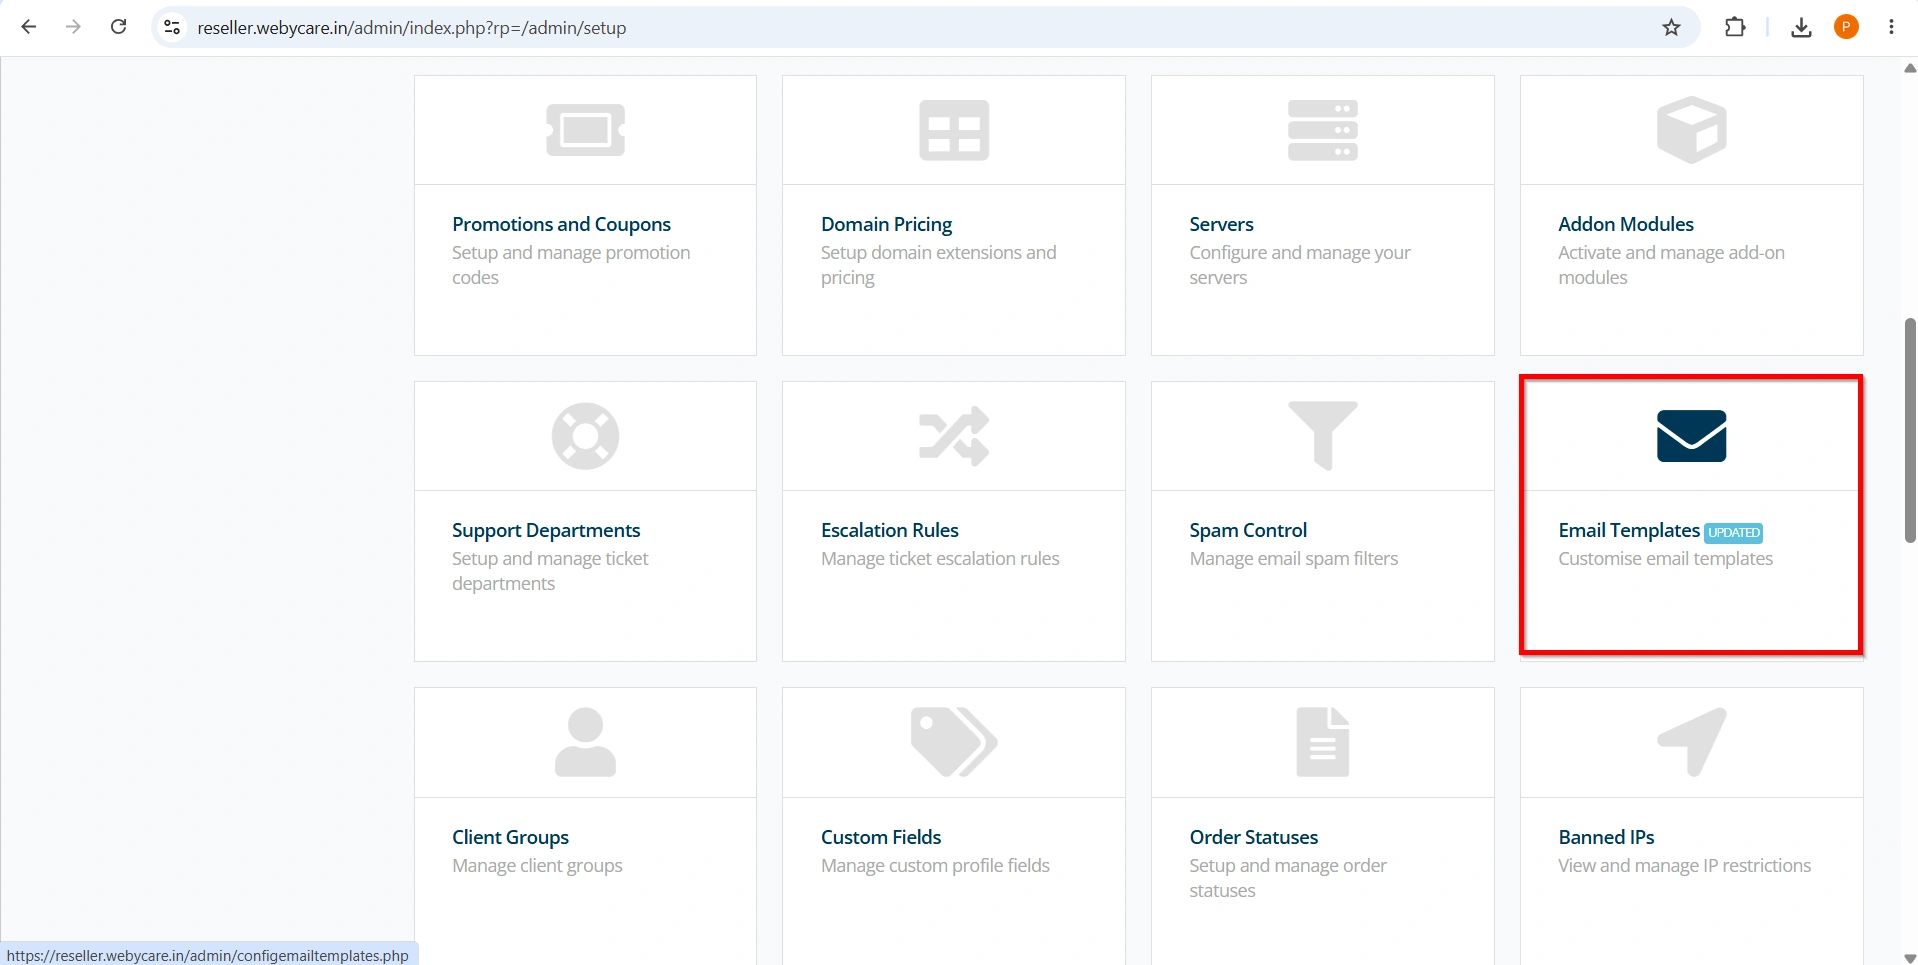Click the Banned IPs arrow icon

tap(1691, 742)
